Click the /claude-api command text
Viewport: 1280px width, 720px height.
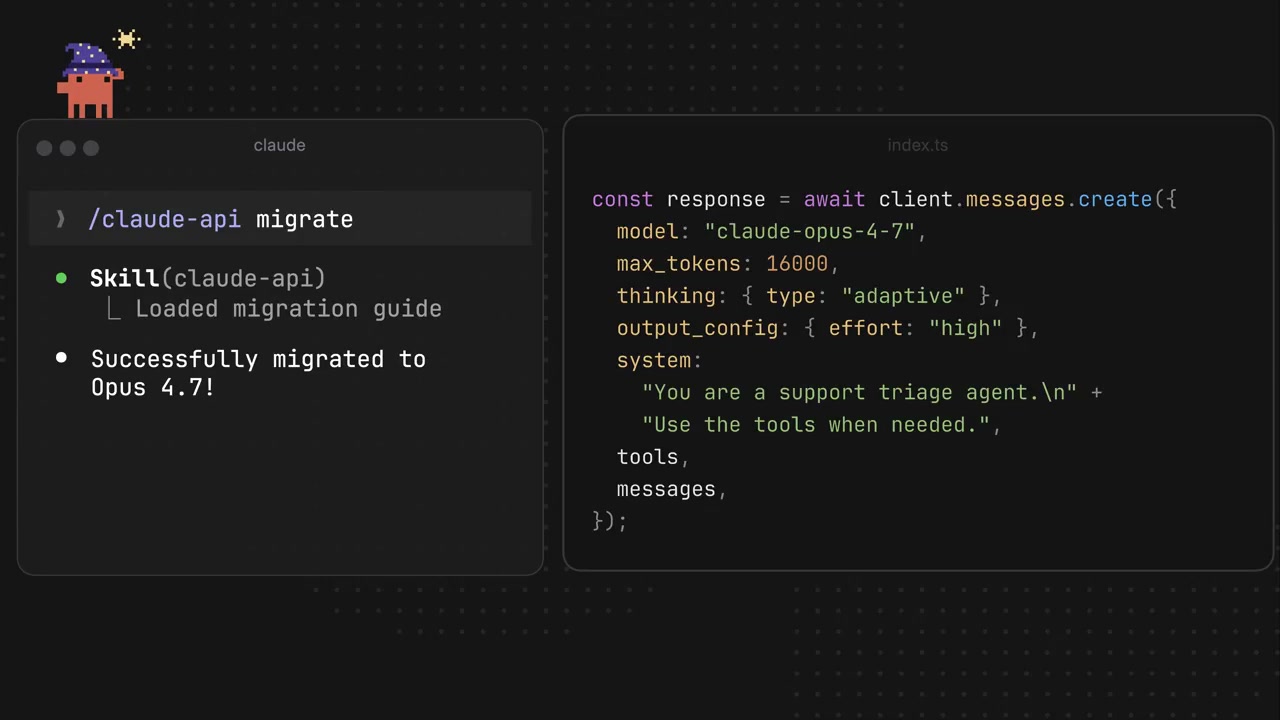[x=165, y=219]
